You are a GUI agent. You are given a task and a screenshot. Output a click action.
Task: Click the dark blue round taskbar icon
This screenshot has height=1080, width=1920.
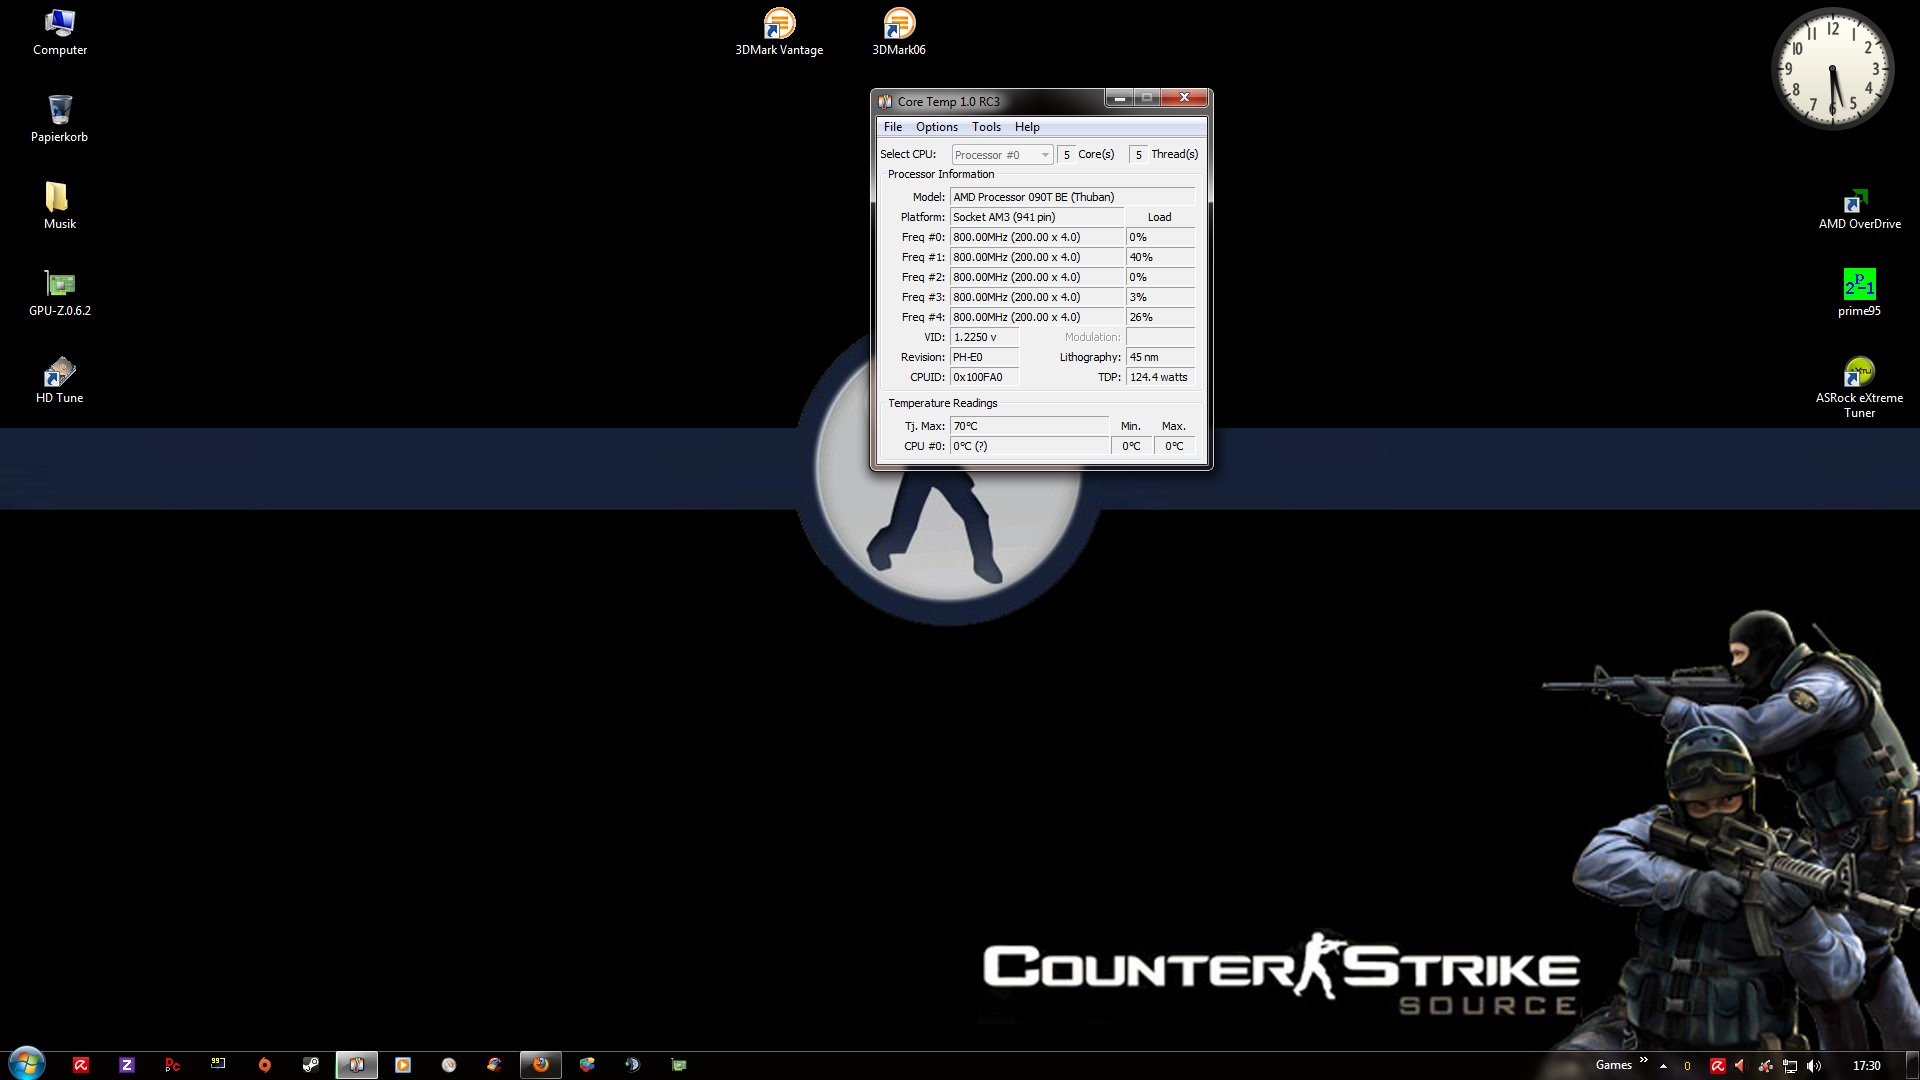tap(632, 1065)
